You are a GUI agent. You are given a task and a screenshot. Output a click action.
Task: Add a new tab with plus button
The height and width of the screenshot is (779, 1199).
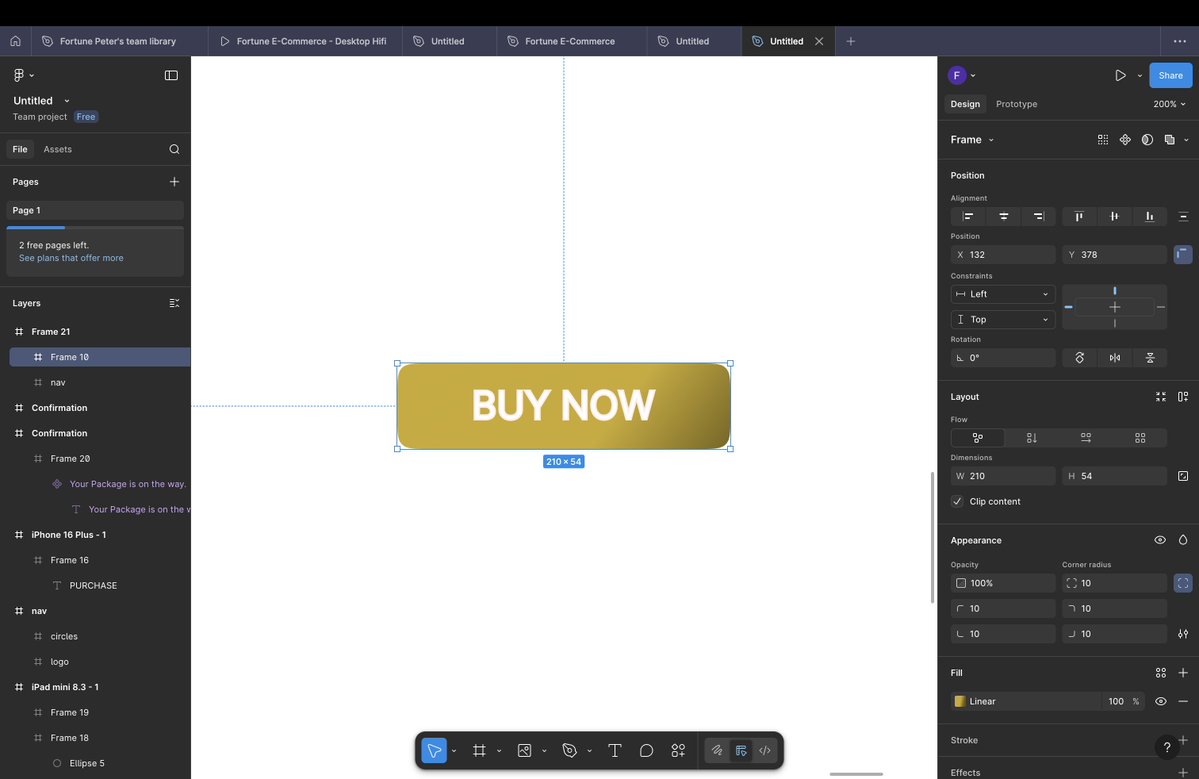pos(850,41)
